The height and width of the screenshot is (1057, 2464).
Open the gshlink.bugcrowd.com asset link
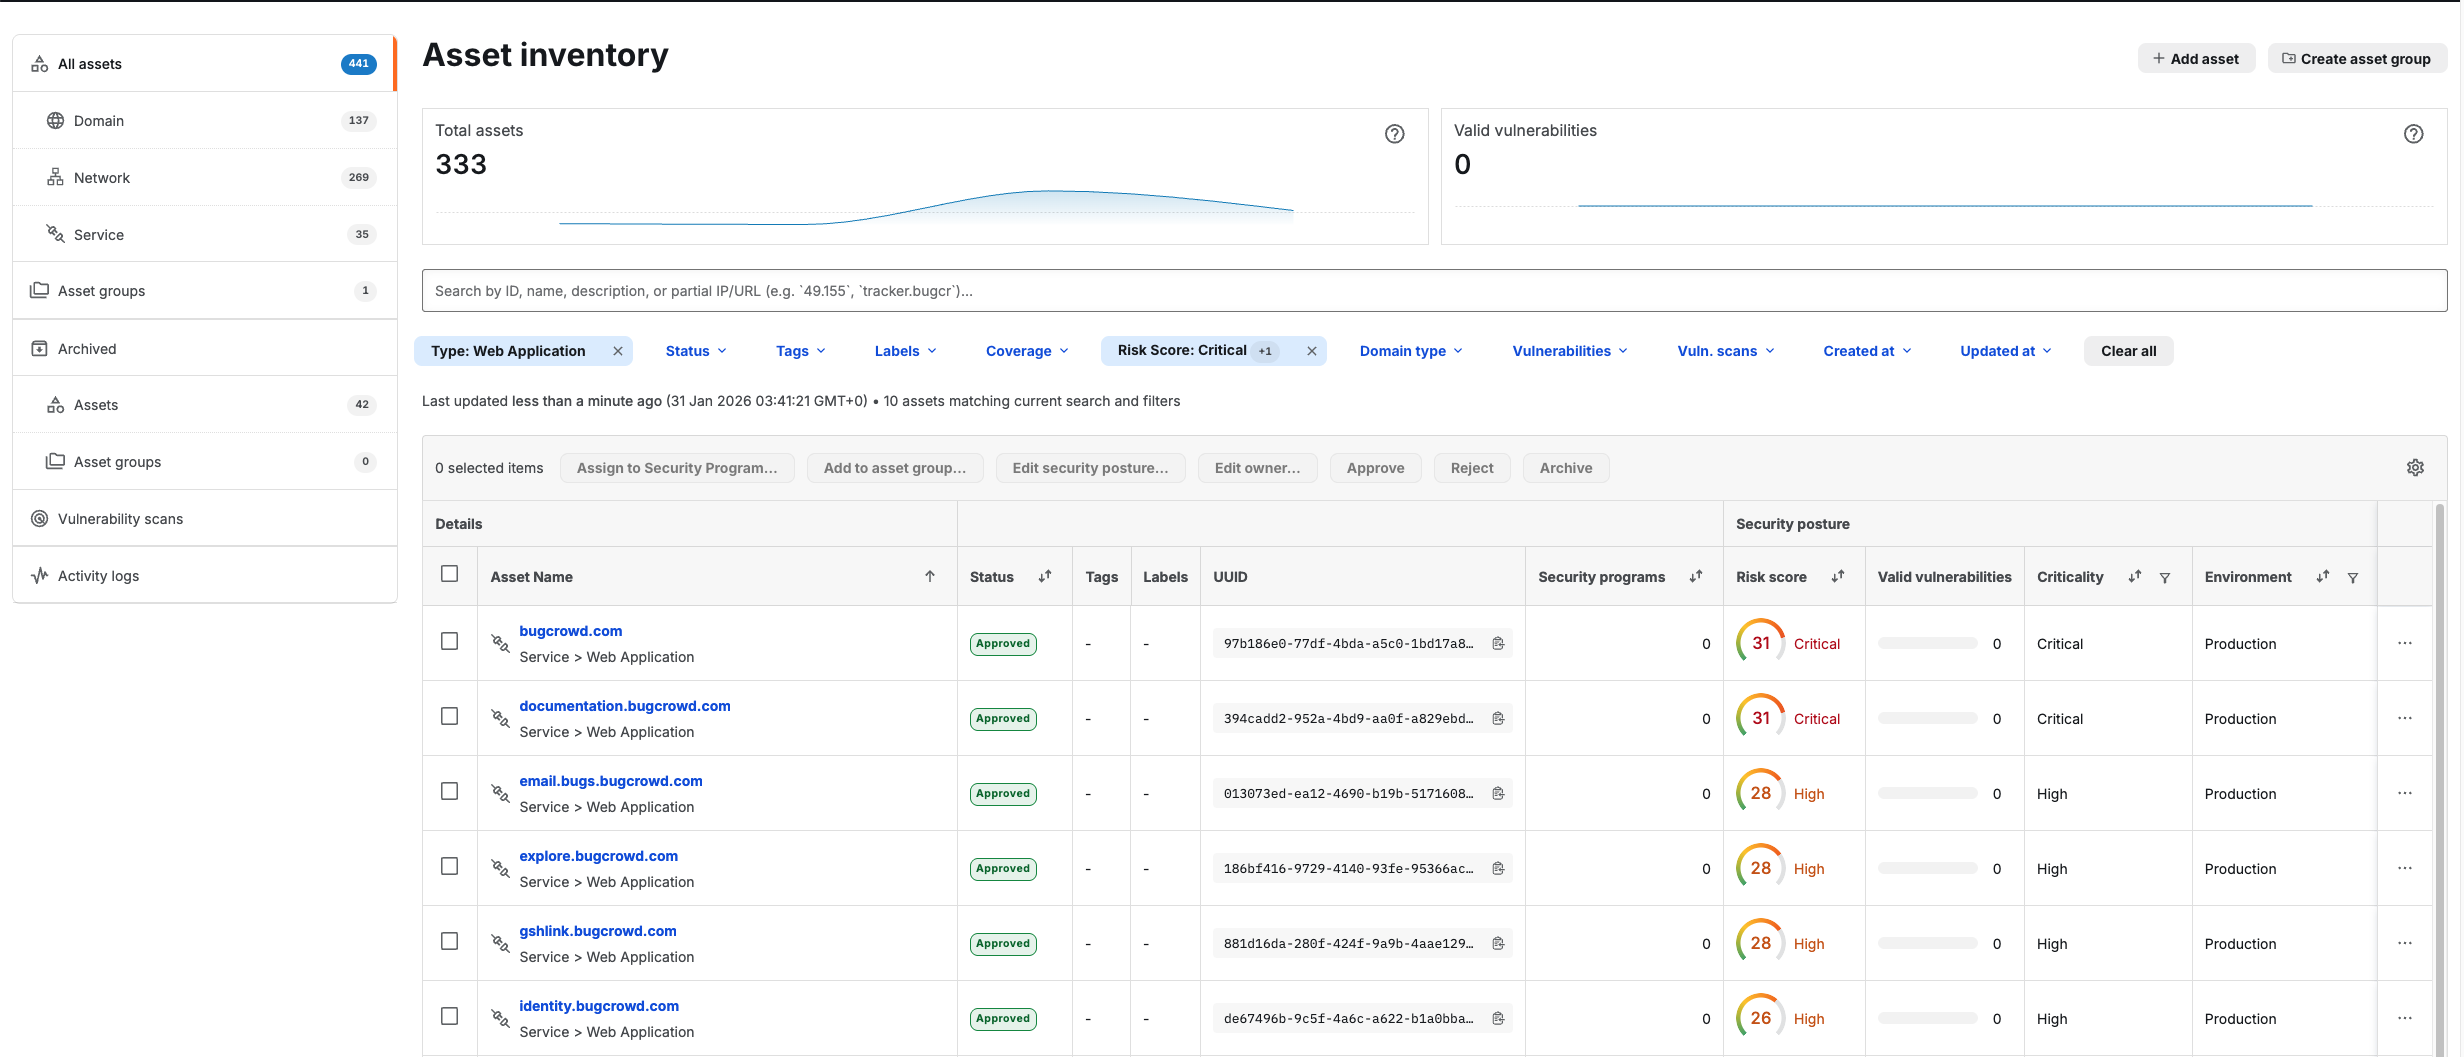[597, 931]
